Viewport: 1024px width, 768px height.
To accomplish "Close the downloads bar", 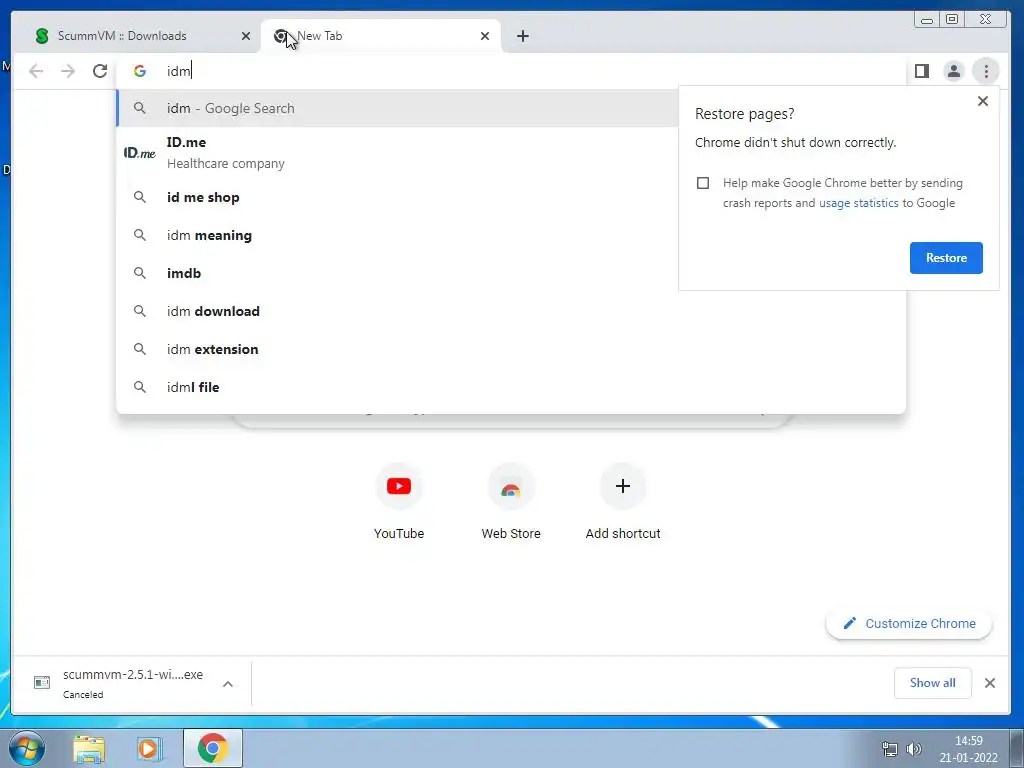I will 990,683.
